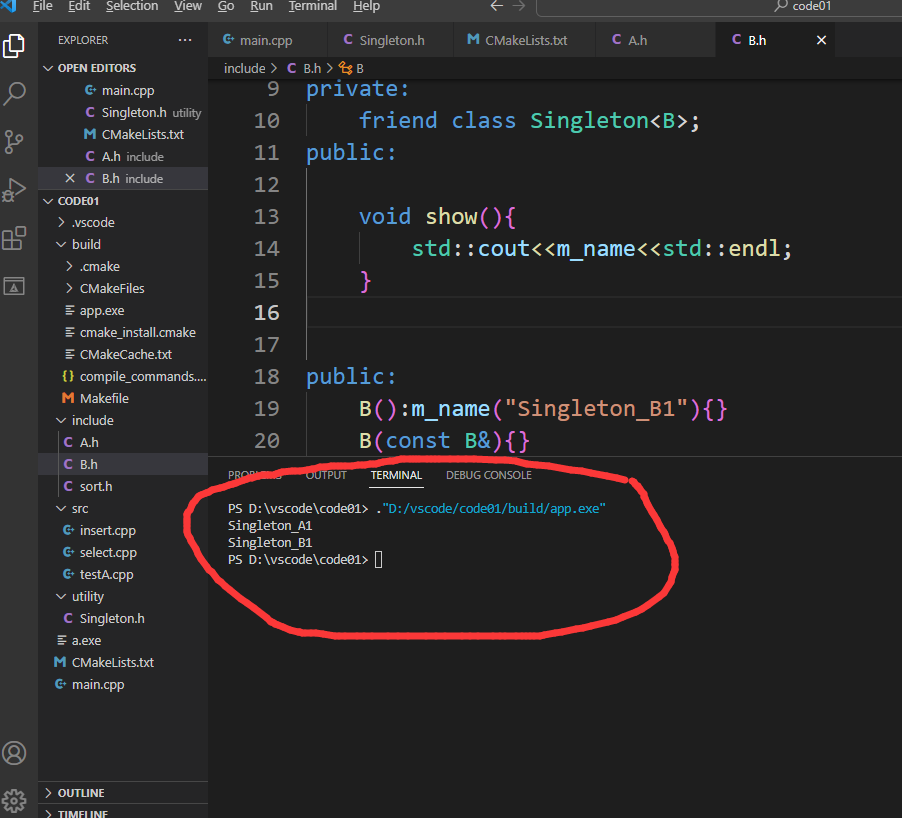Collapse the src folder
This screenshot has width=902, height=818.
point(123,509)
